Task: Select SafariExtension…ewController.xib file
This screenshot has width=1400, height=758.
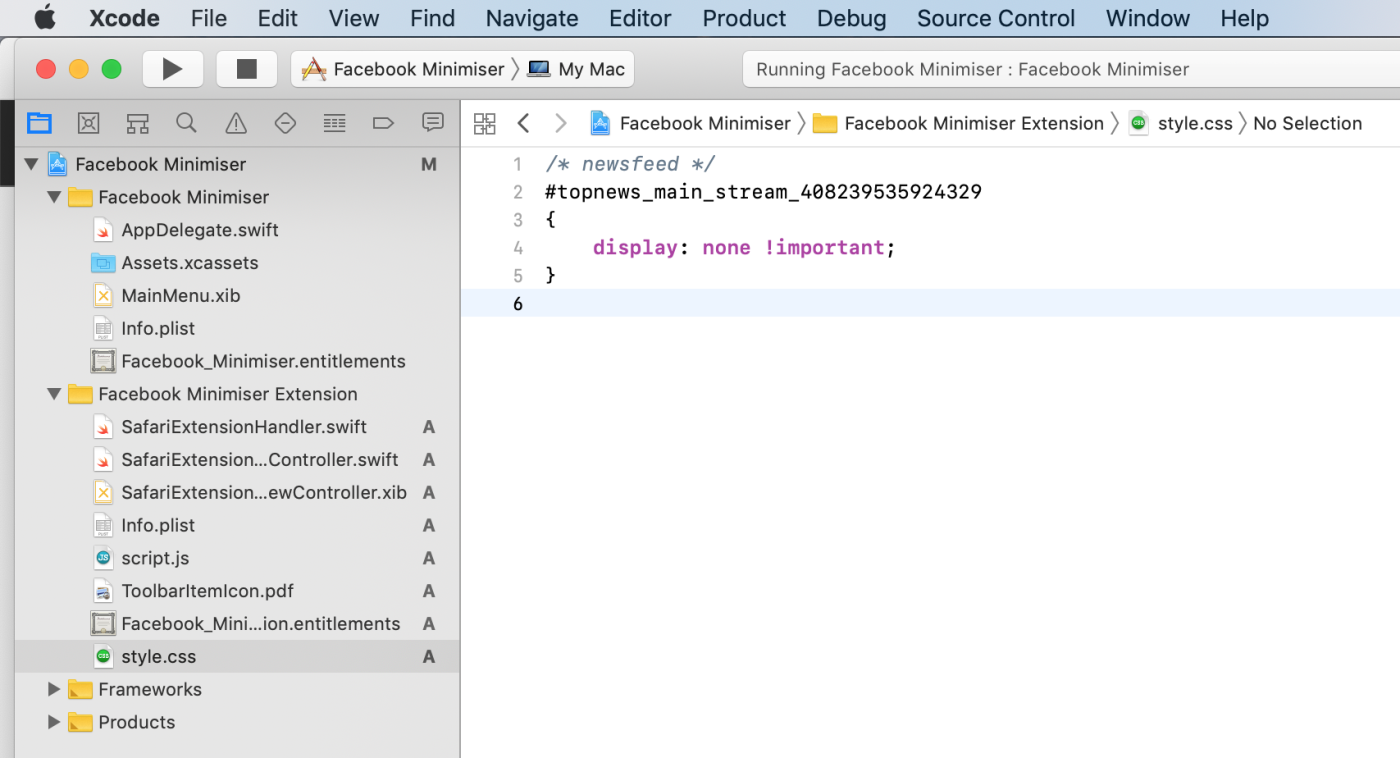Action: (237, 492)
